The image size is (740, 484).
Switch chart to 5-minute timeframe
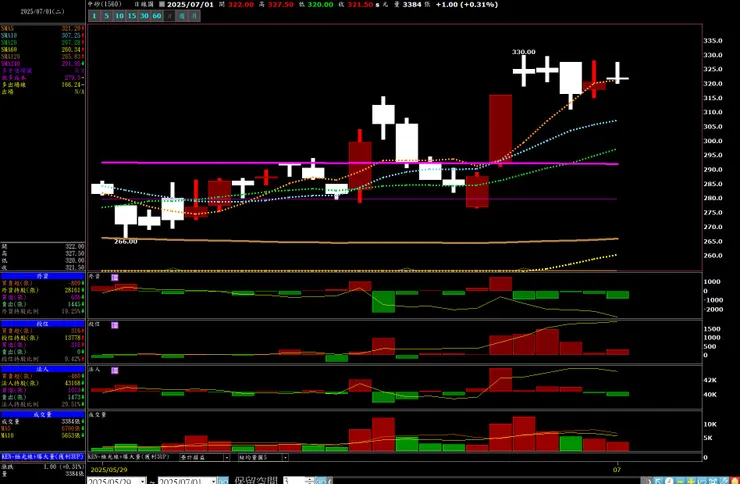pyautogui.click(x=107, y=16)
